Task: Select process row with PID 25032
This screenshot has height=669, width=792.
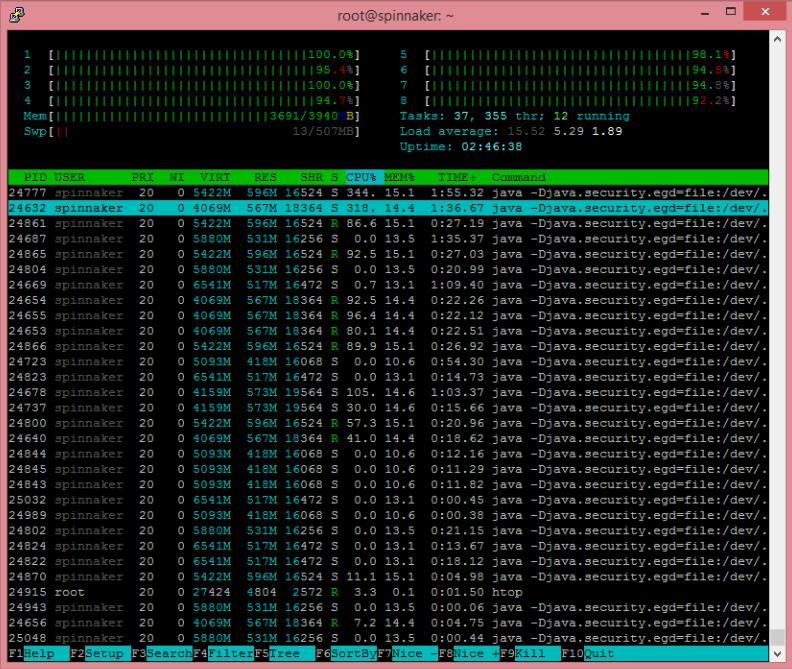Action: [388, 500]
